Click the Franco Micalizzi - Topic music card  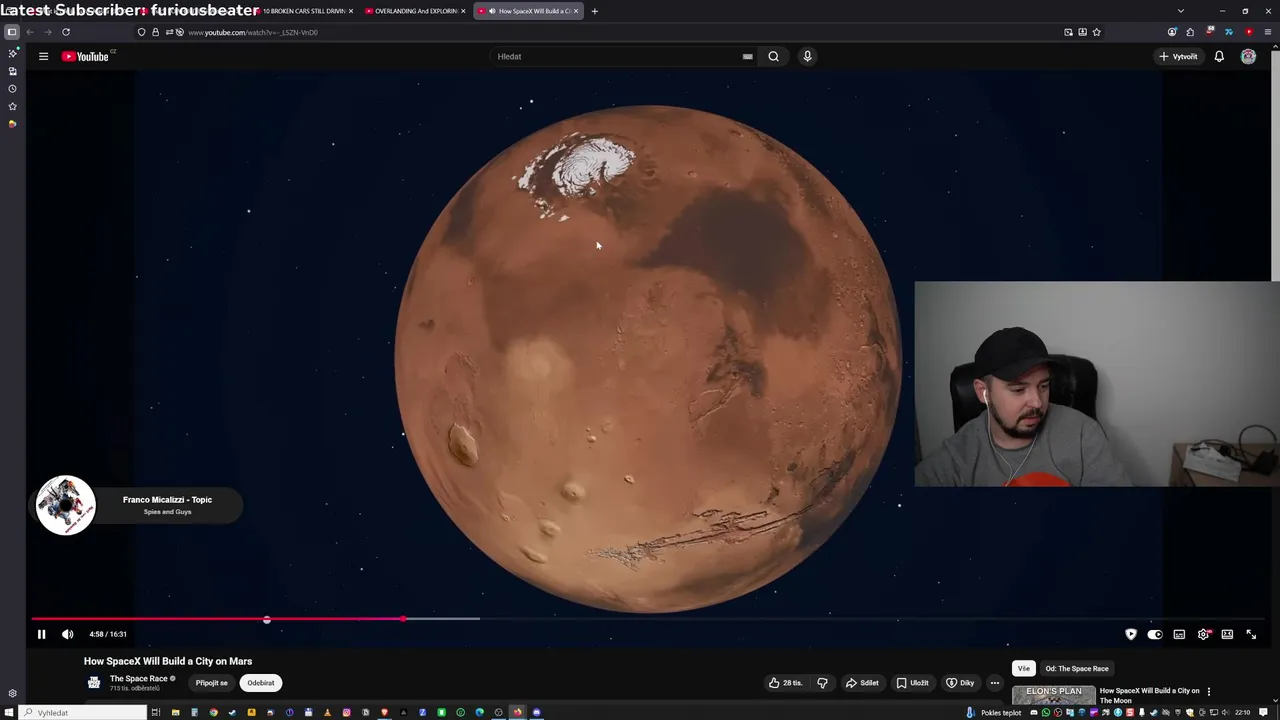(x=139, y=505)
